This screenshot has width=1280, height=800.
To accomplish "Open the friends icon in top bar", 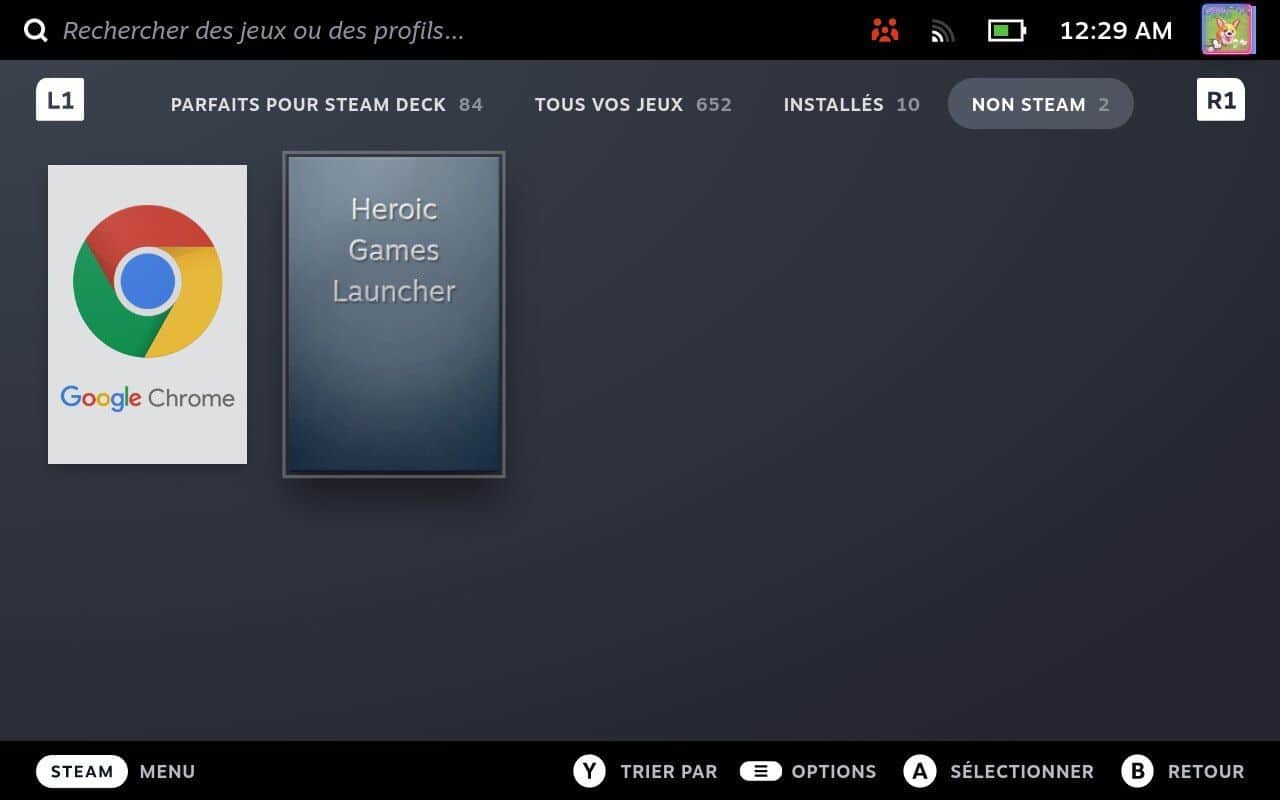I will (885, 31).
